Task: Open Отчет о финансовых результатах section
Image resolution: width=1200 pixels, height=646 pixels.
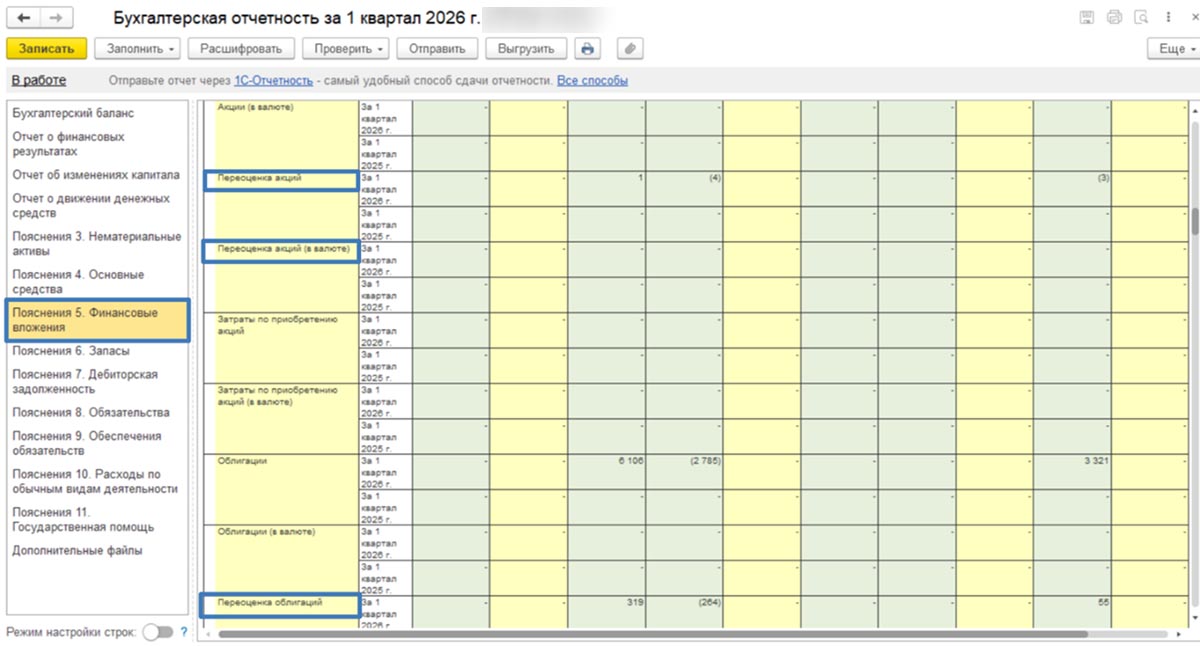Action: [x=68, y=144]
